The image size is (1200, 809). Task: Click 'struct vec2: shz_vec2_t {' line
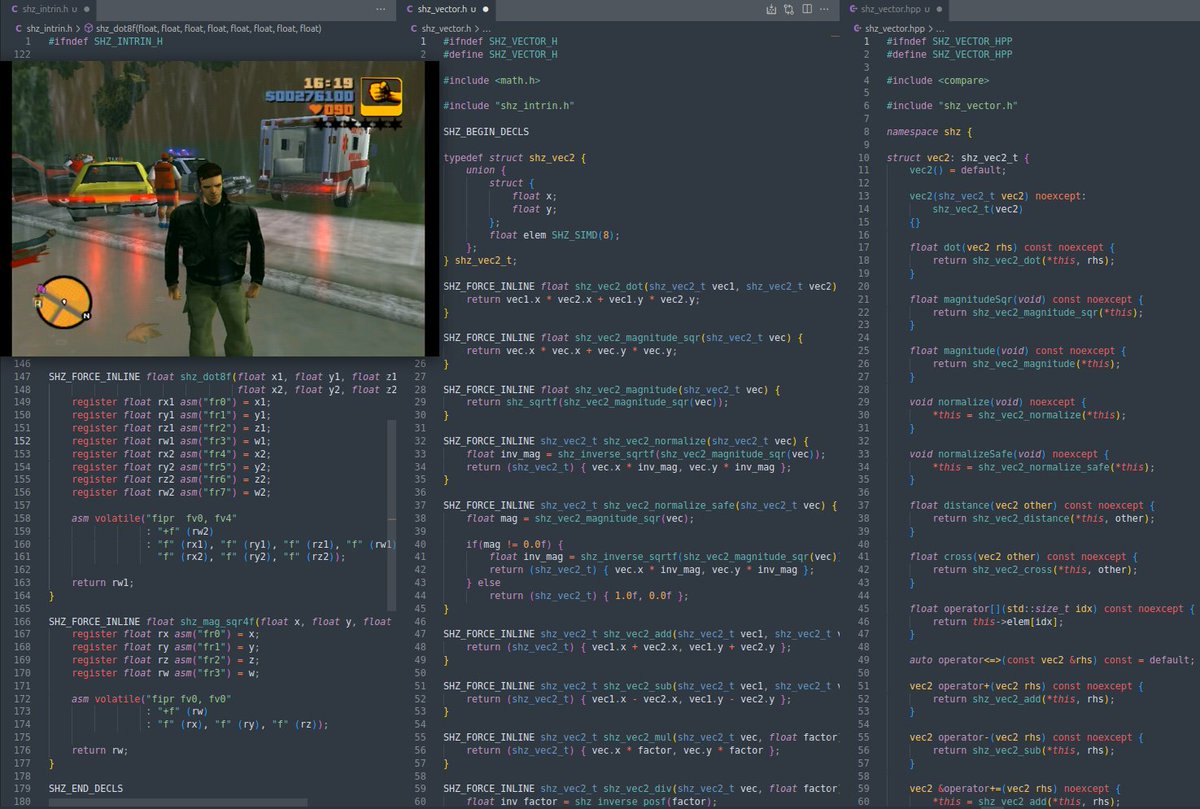957,158
